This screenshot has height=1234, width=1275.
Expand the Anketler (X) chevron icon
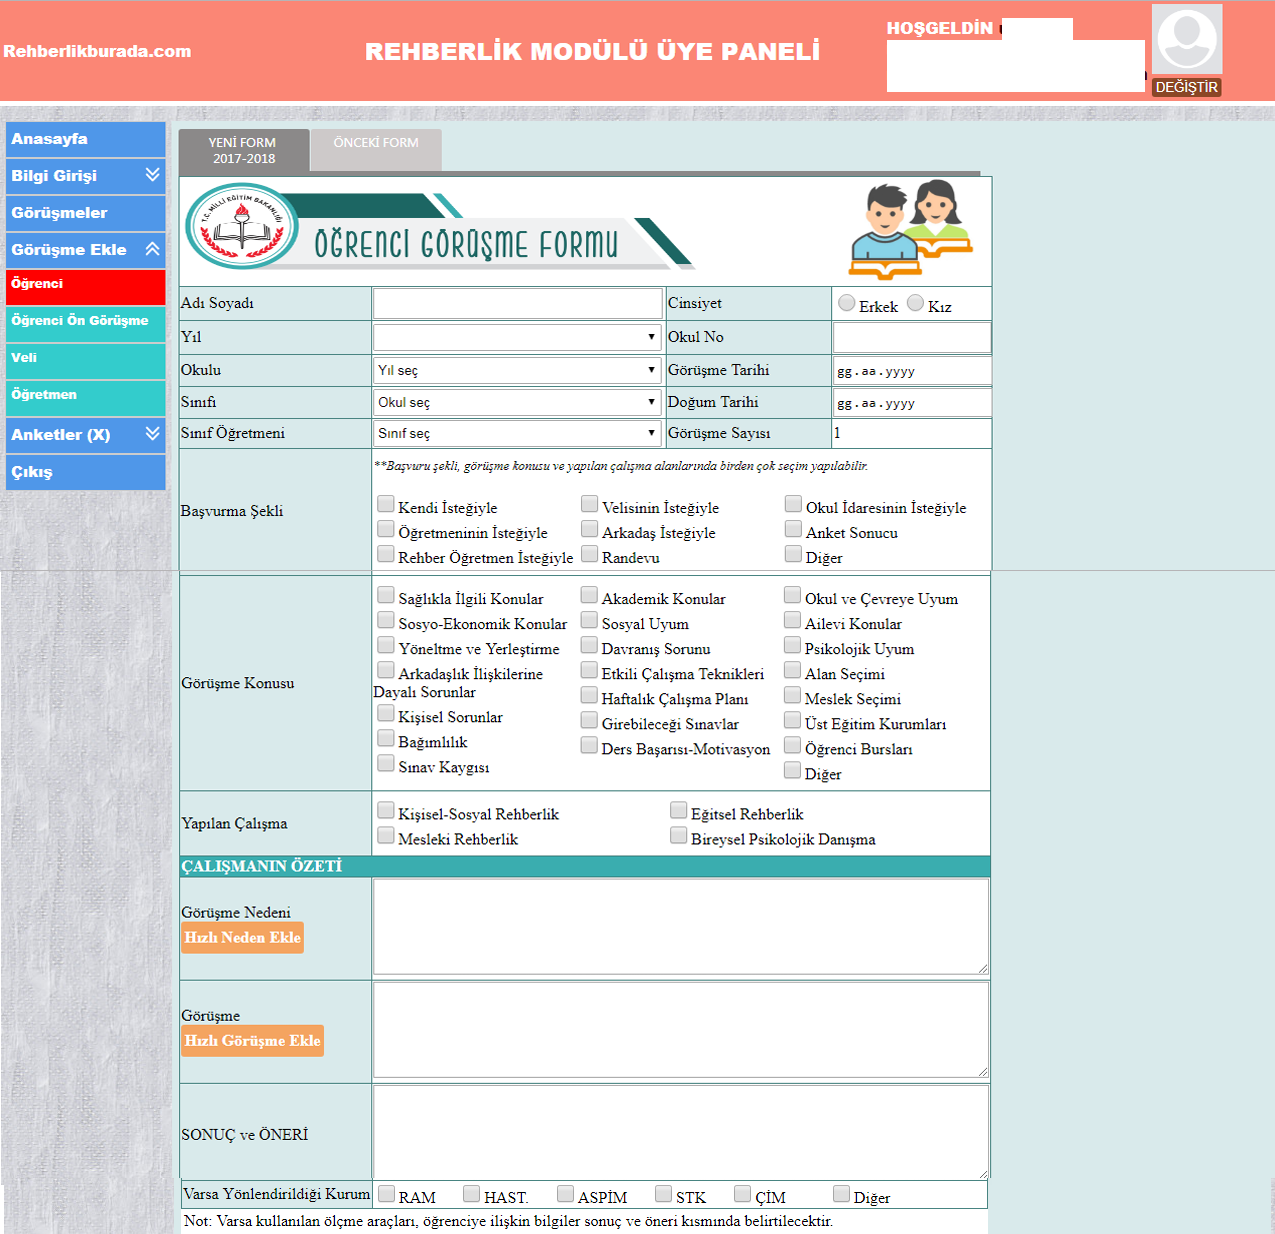pos(152,434)
